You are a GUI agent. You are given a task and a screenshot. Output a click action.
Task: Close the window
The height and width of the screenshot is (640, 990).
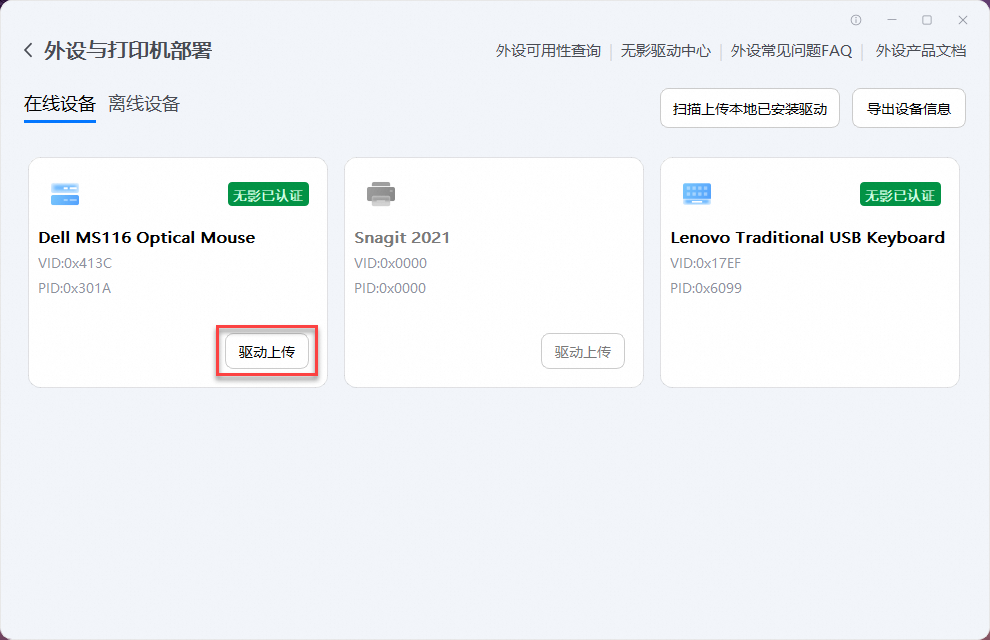click(963, 20)
